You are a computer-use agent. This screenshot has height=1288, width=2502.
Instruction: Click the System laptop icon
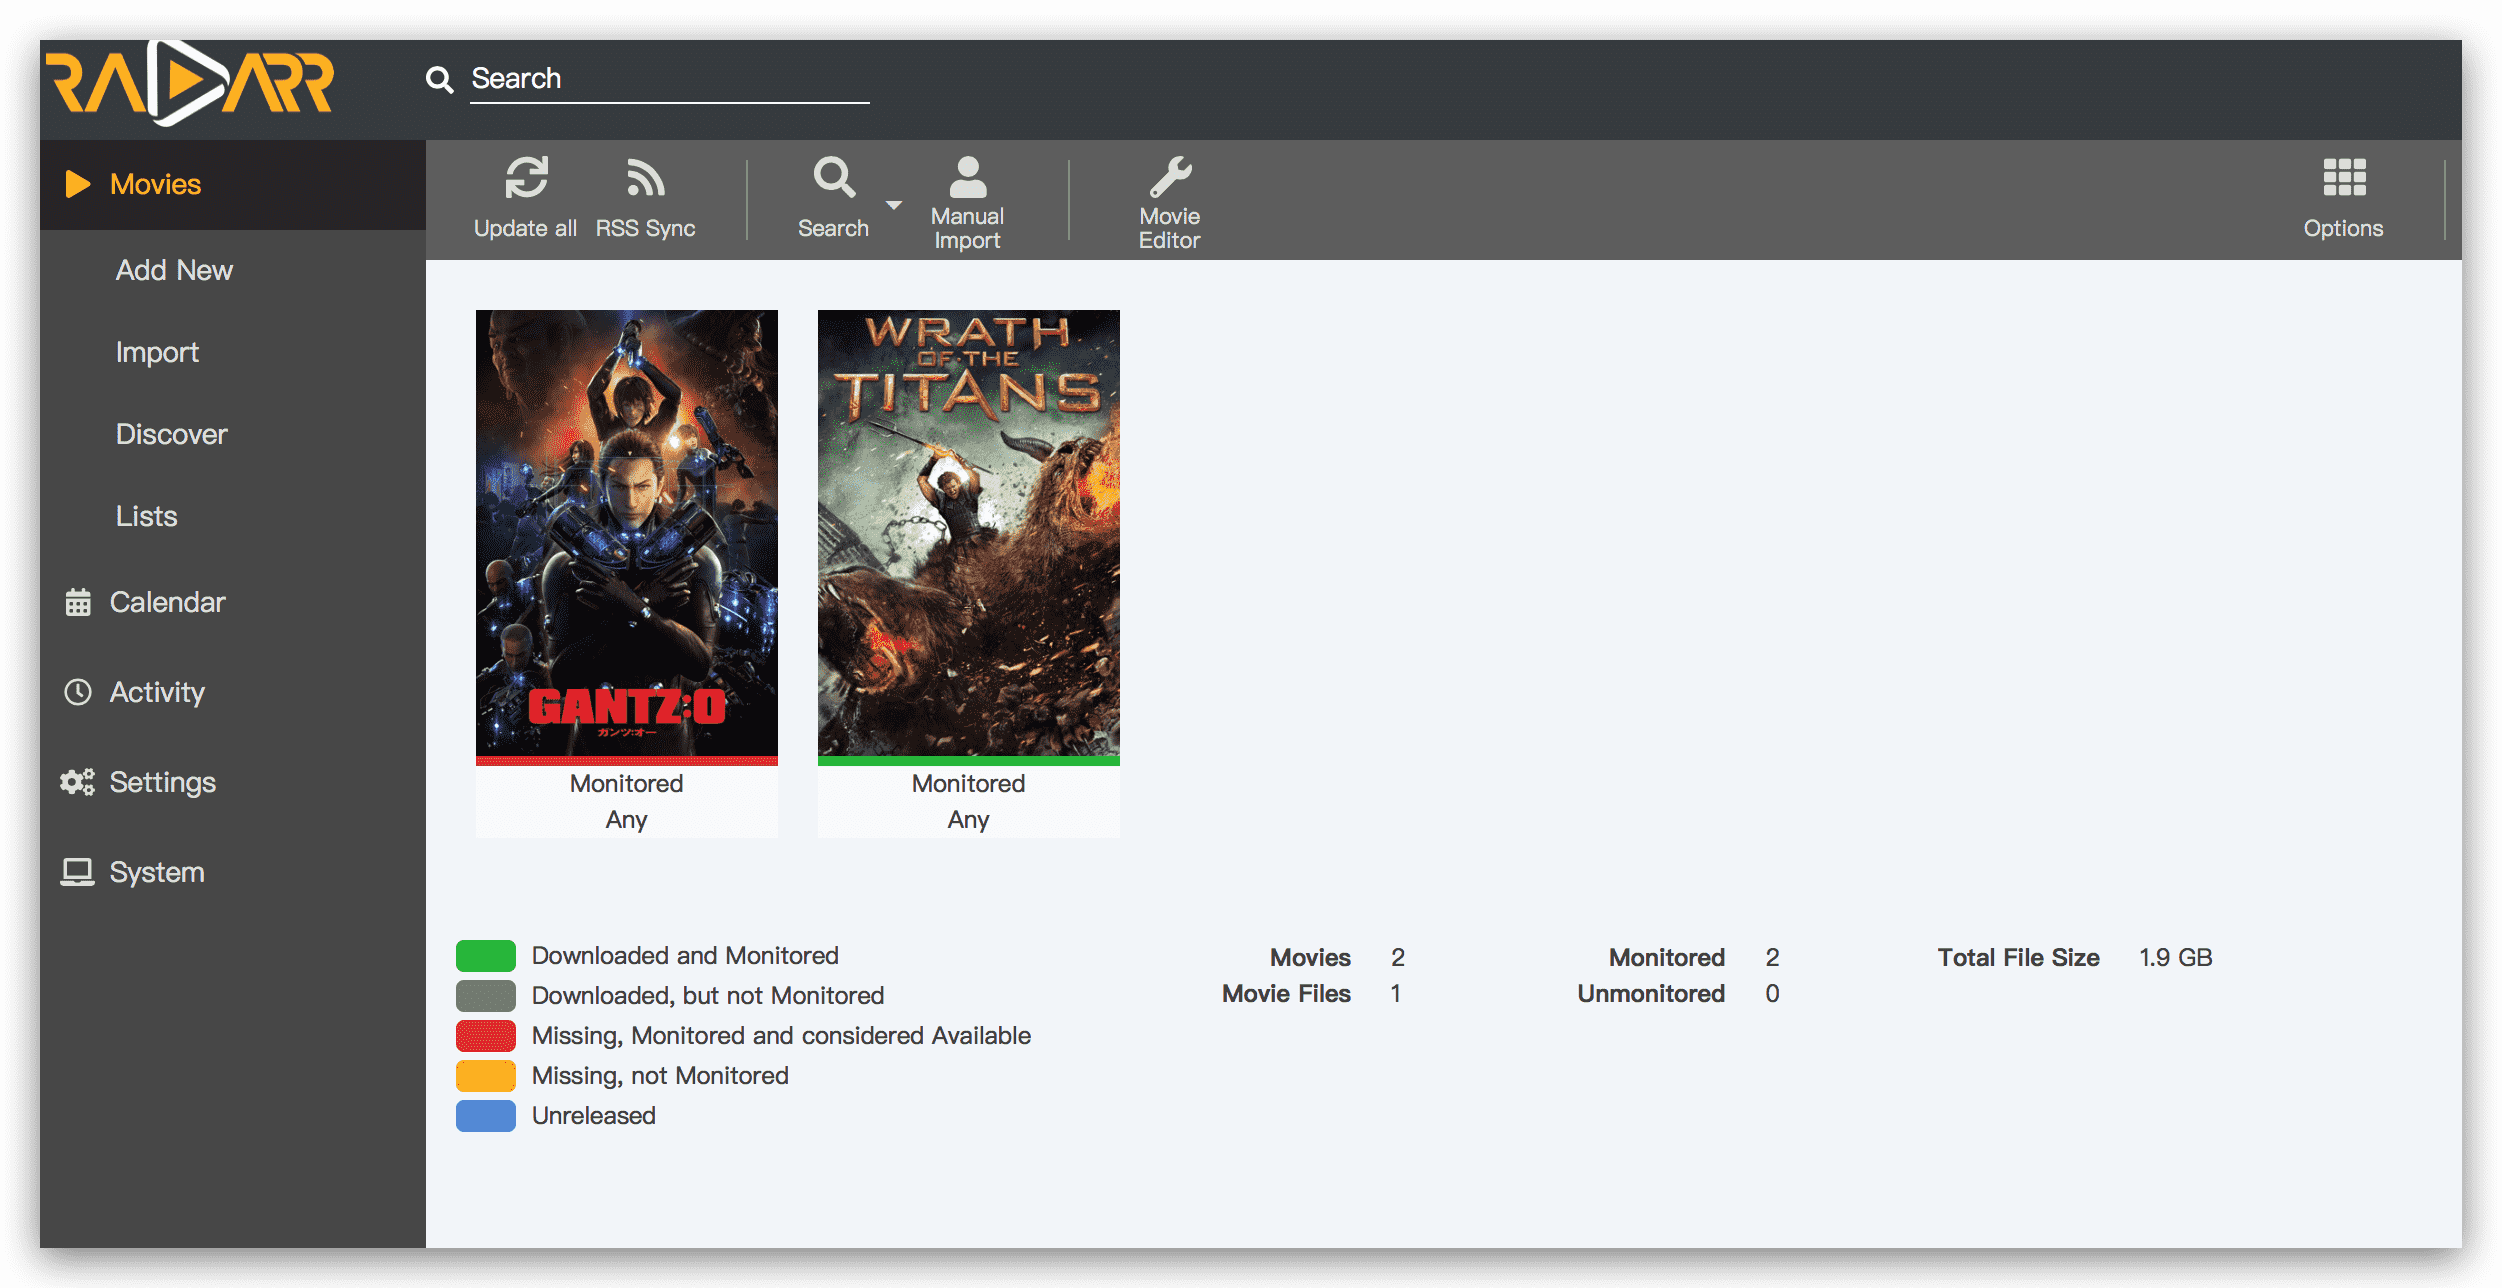(78, 872)
